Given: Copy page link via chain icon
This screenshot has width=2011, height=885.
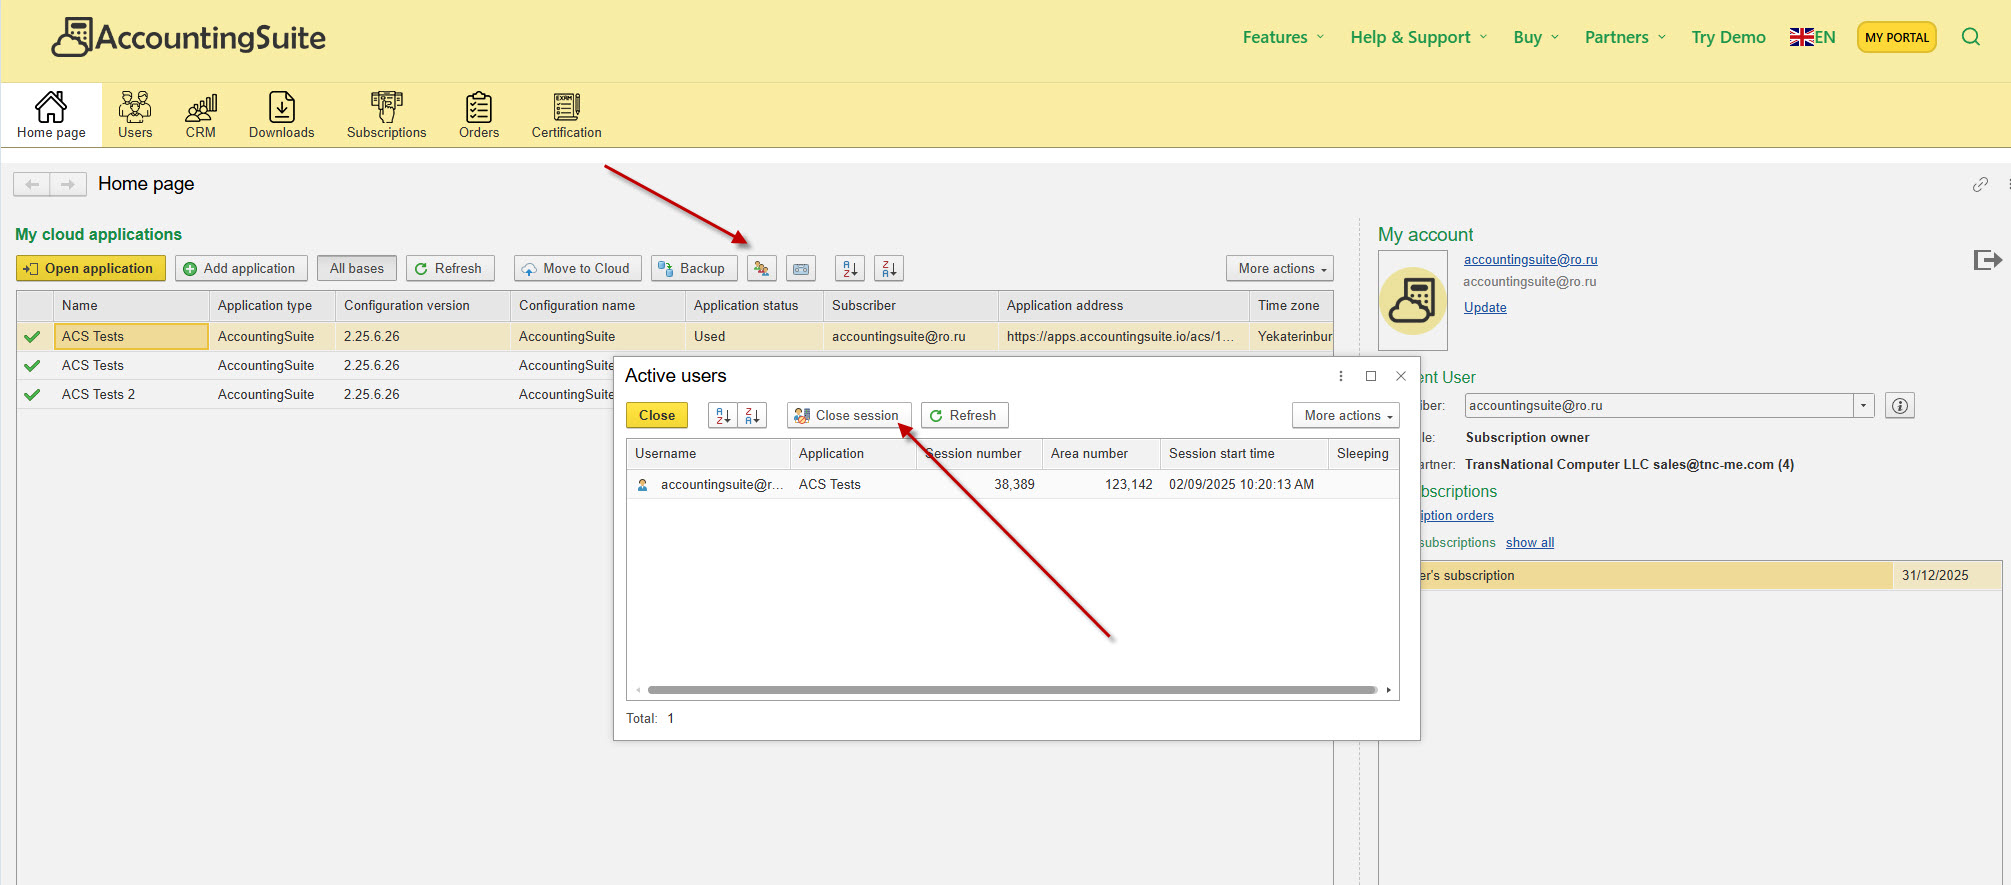Looking at the screenshot, I should (1980, 184).
